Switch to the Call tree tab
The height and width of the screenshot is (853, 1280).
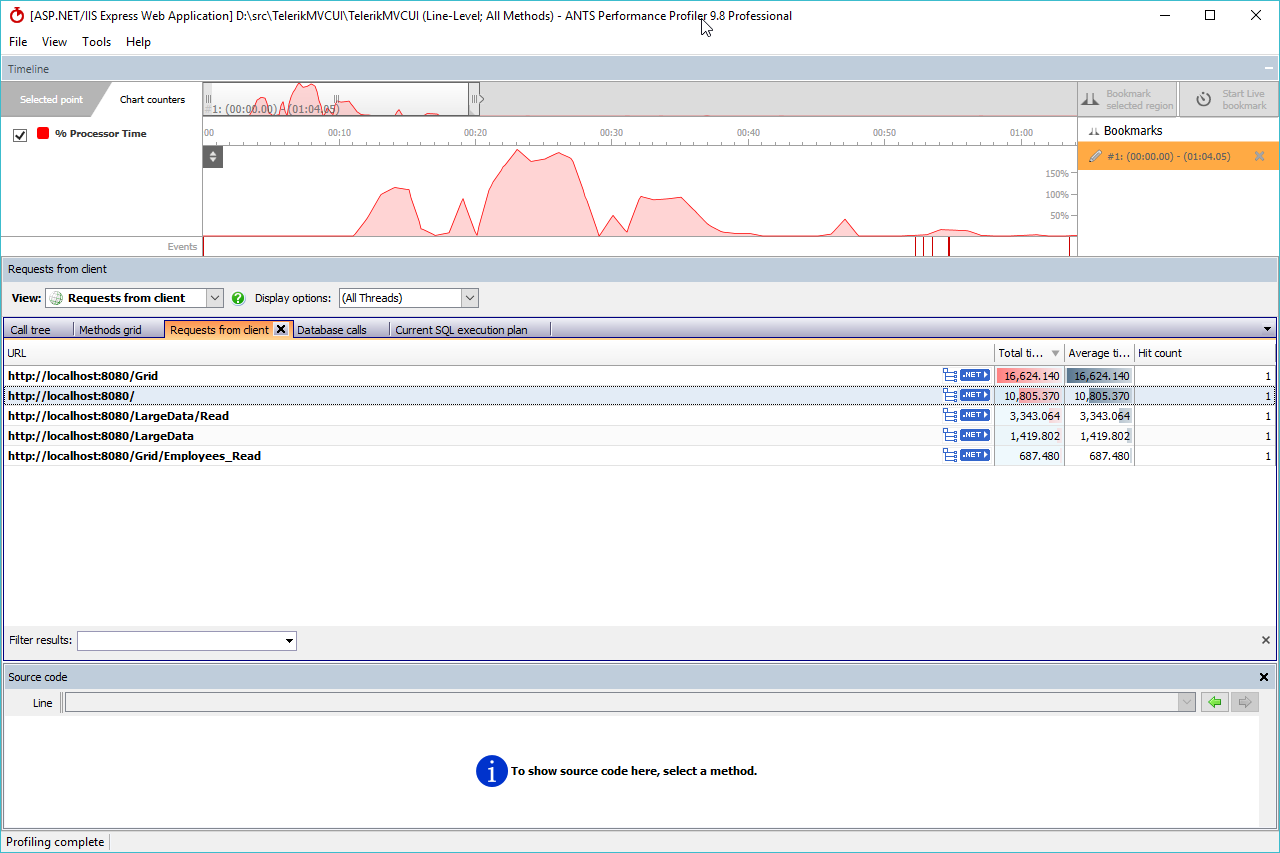point(31,330)
